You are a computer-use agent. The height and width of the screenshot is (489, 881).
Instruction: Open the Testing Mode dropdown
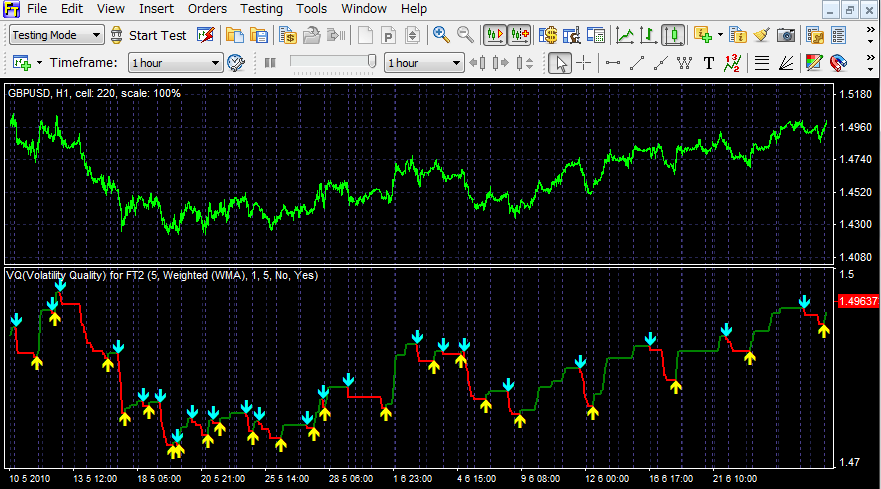coord(57,35)
